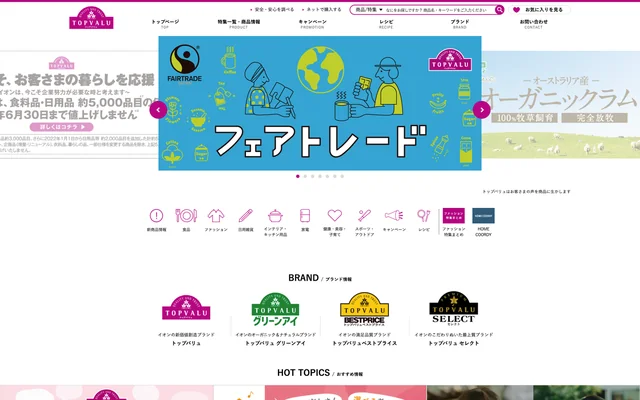Open the search category dropdown 商品/特集
Image resolution: width=640 pixels, height=400 pixels.
(369, 9)
